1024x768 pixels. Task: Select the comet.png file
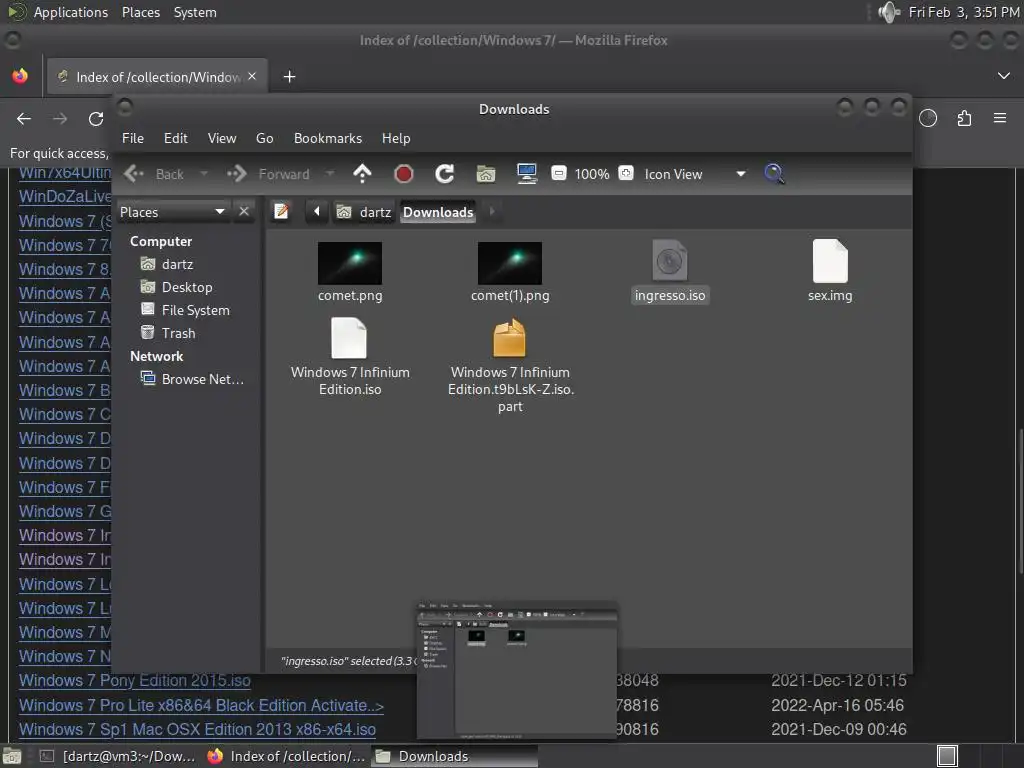point(350,272)
